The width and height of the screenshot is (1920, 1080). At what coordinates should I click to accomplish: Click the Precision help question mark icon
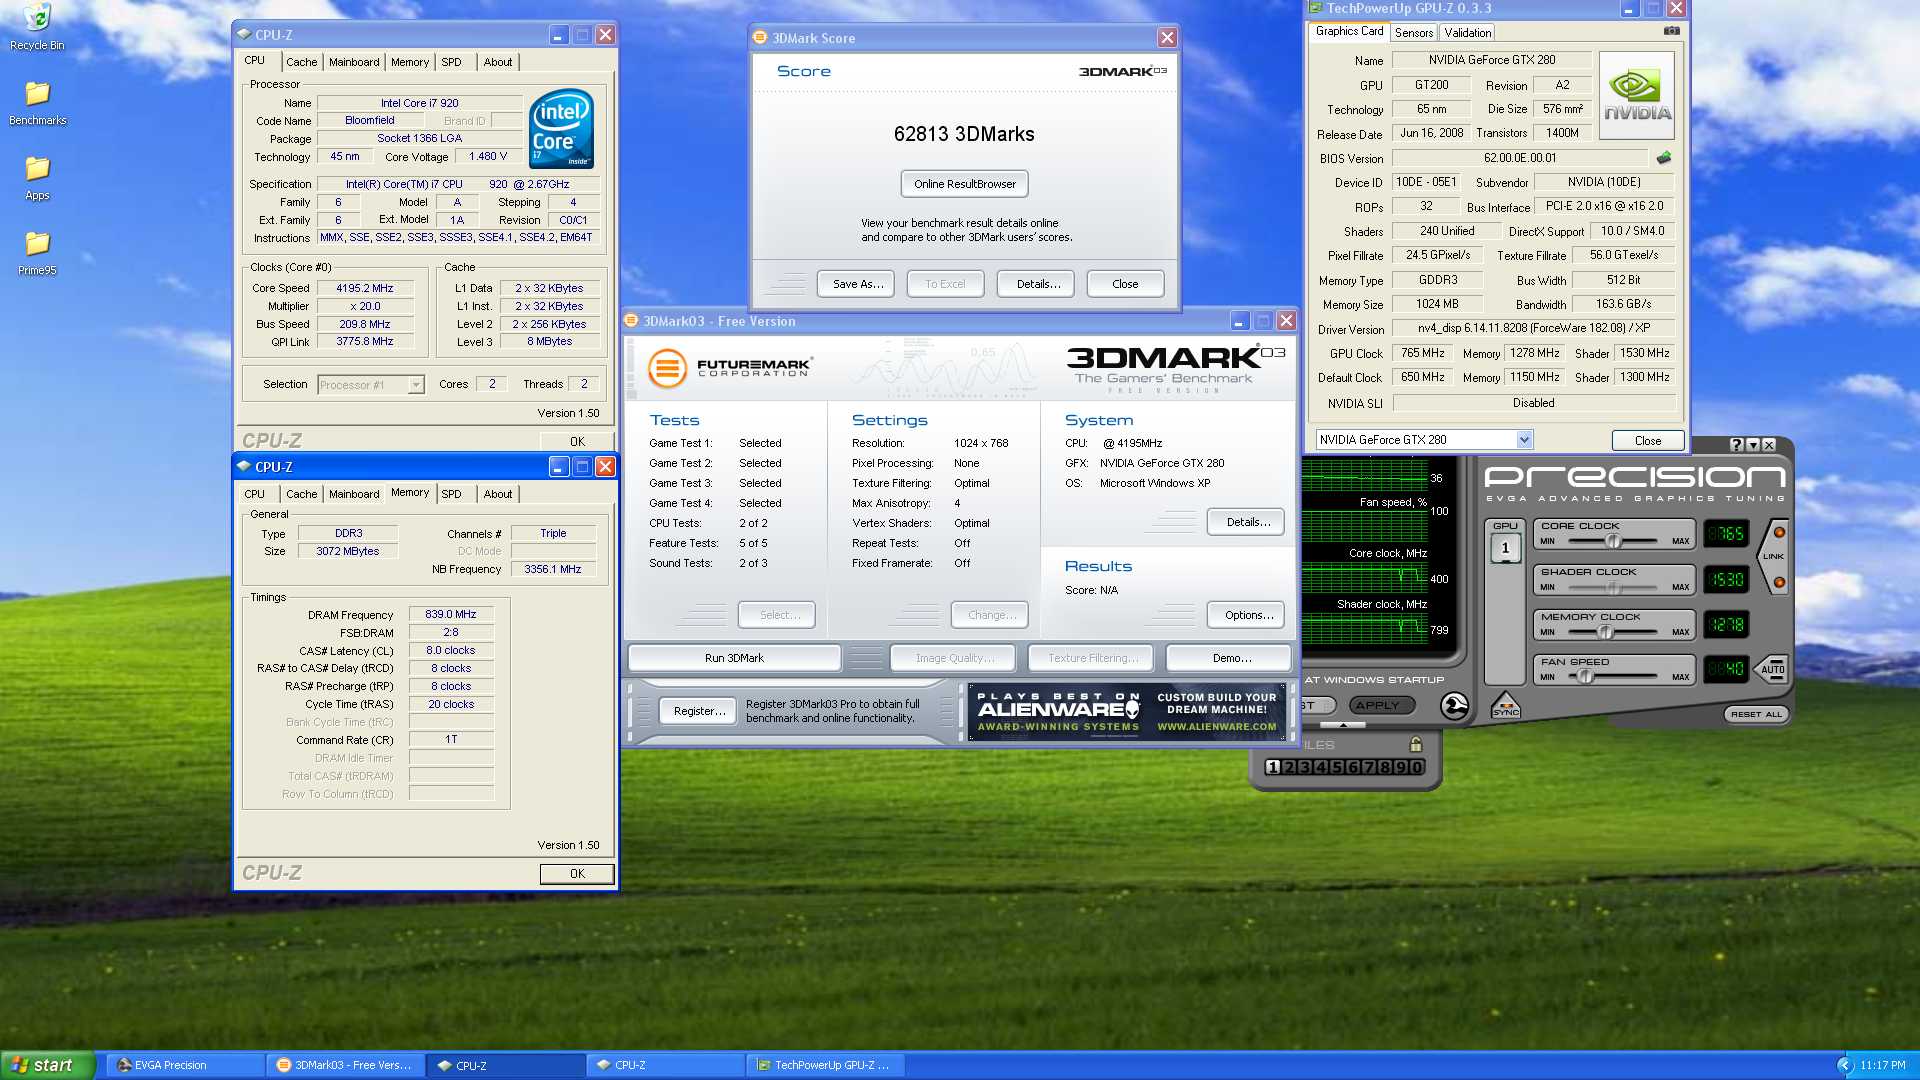[1736, 445]
